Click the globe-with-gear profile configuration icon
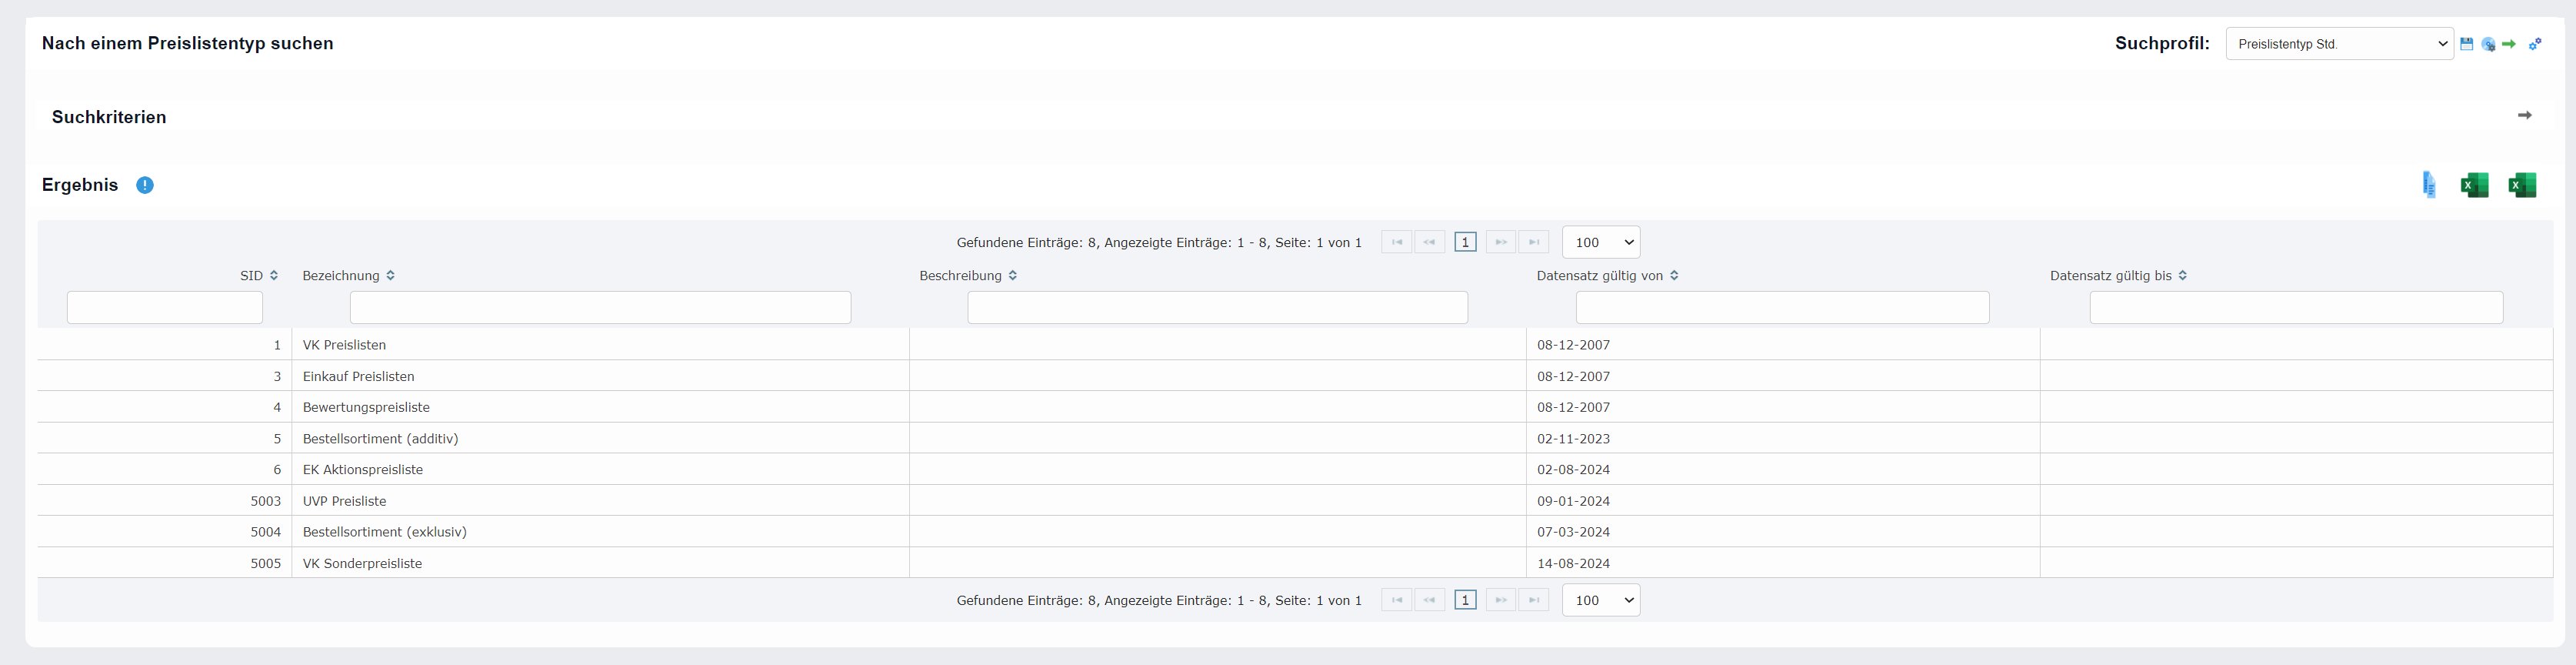Image resolution: width=2576 pixels, height=665 pixels. (x=2488, y=44)
